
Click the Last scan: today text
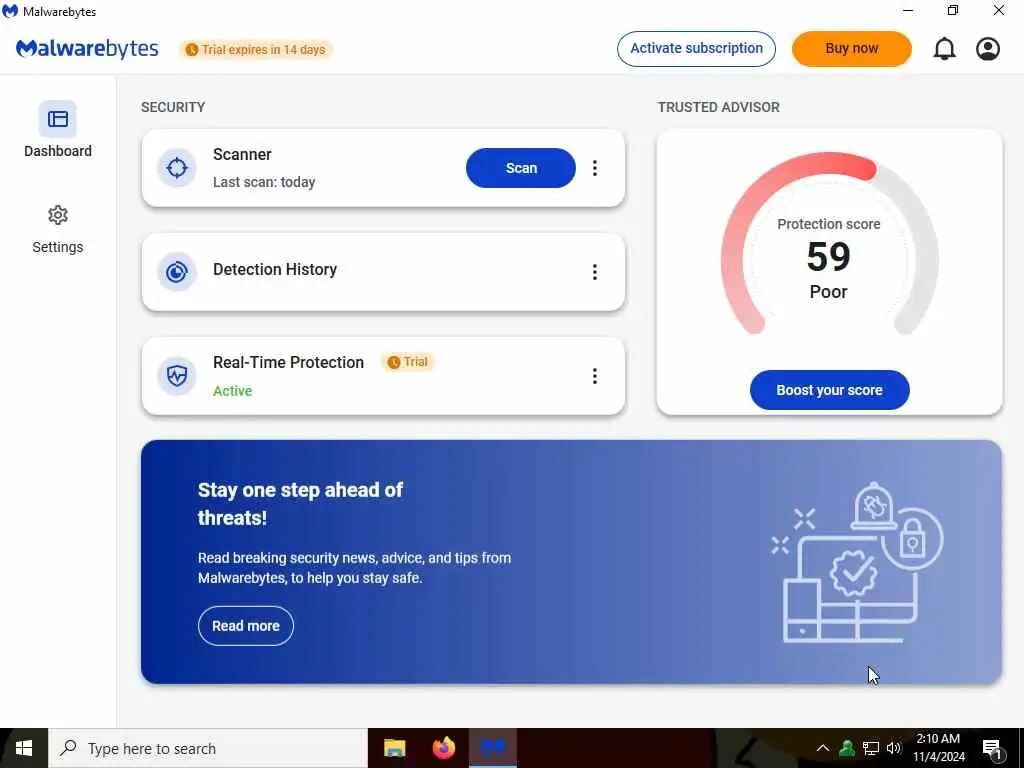[x=264, y=182]
